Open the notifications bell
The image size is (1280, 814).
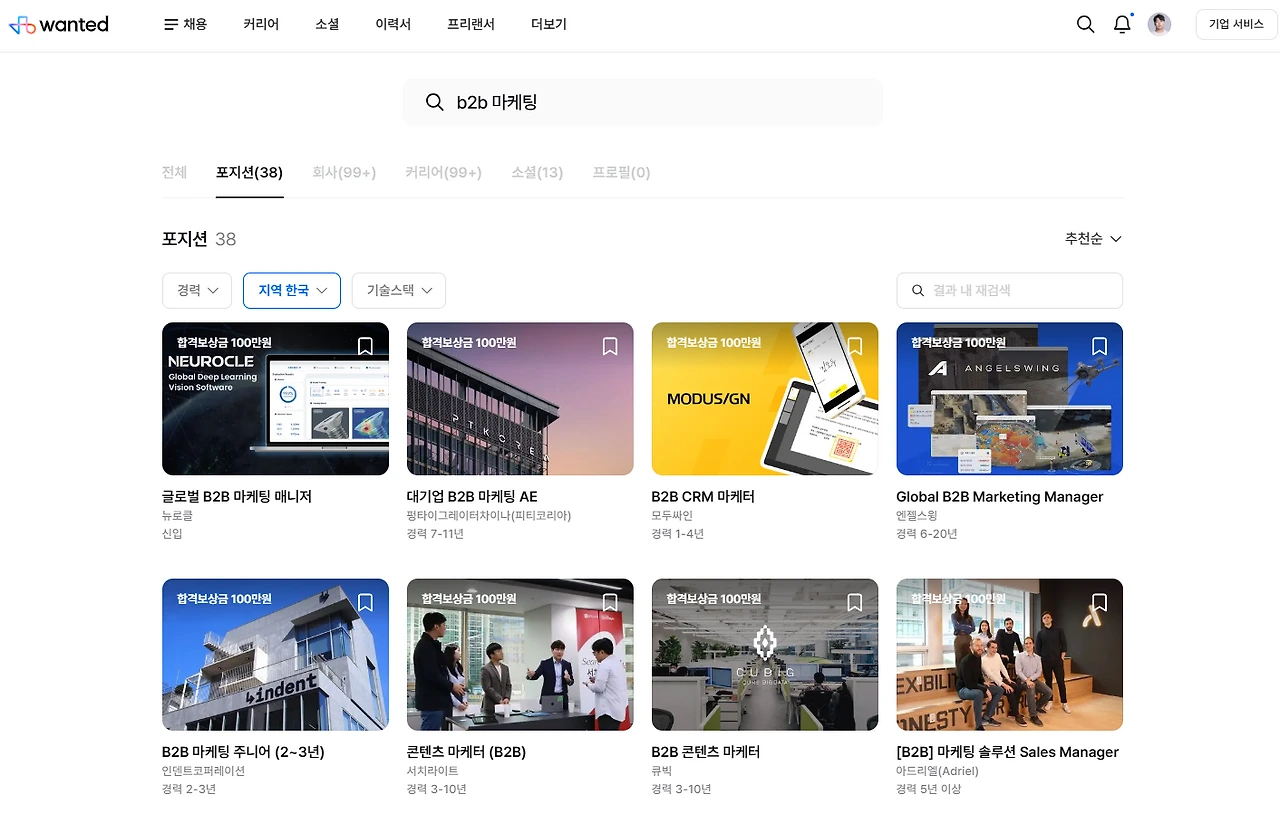click(x=1122, y=24)
